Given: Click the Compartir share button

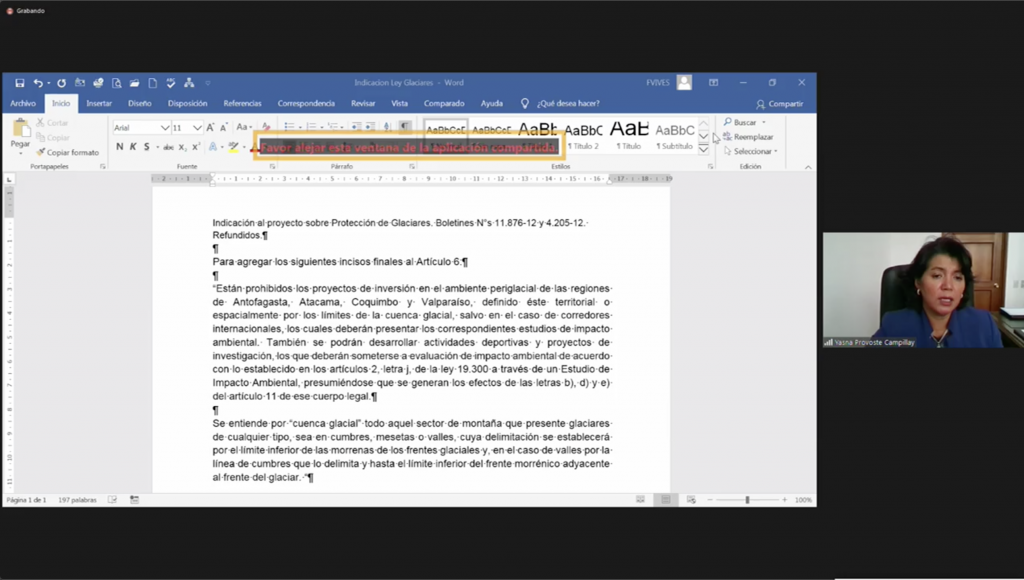Looking at the screenshot, I should [780, 104].
